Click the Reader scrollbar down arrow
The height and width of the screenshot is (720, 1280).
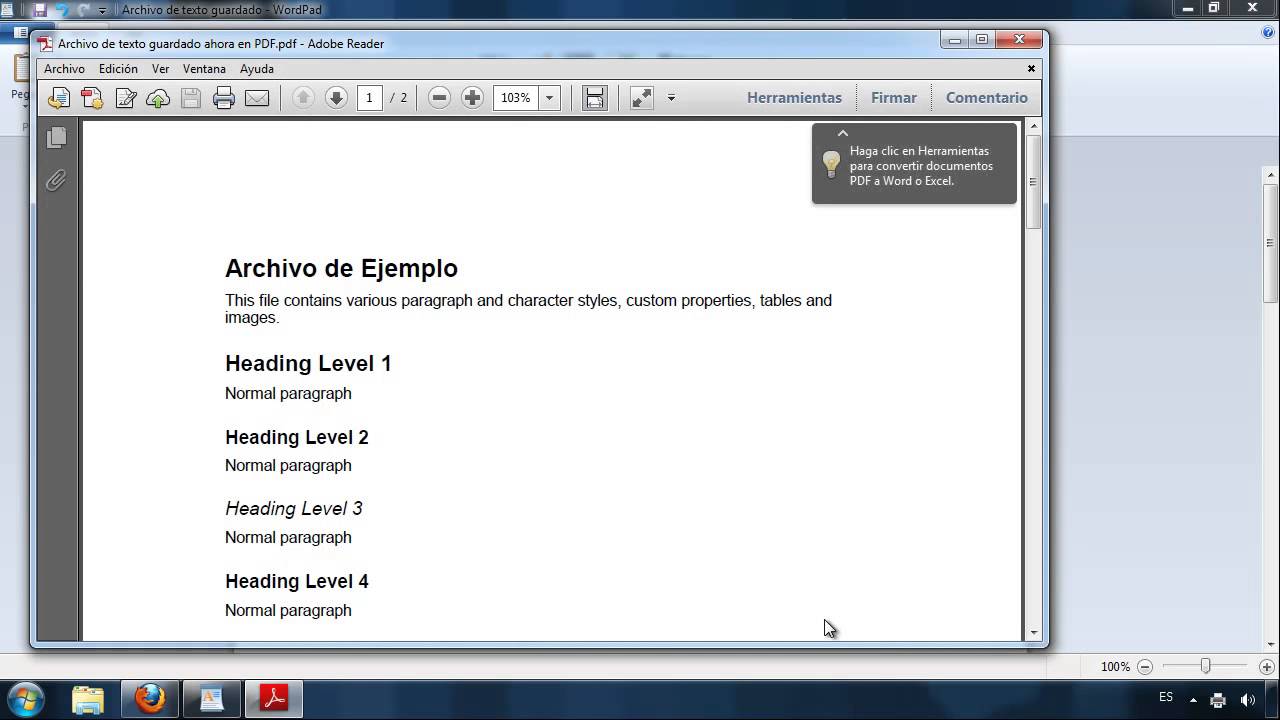pos(1033,633)
